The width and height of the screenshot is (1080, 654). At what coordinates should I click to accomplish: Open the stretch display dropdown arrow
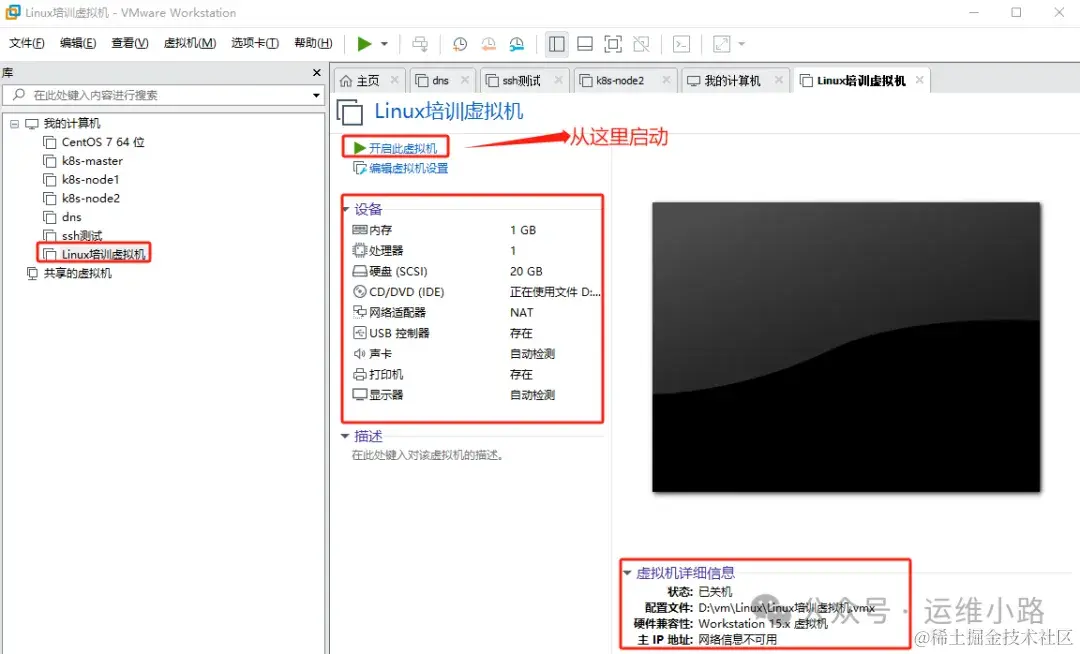click(742, 44)
